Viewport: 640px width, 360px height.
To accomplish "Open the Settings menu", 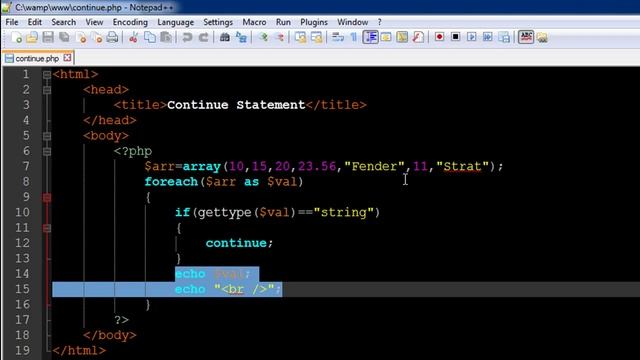I will pyautogui.click(x=218, y=22).
